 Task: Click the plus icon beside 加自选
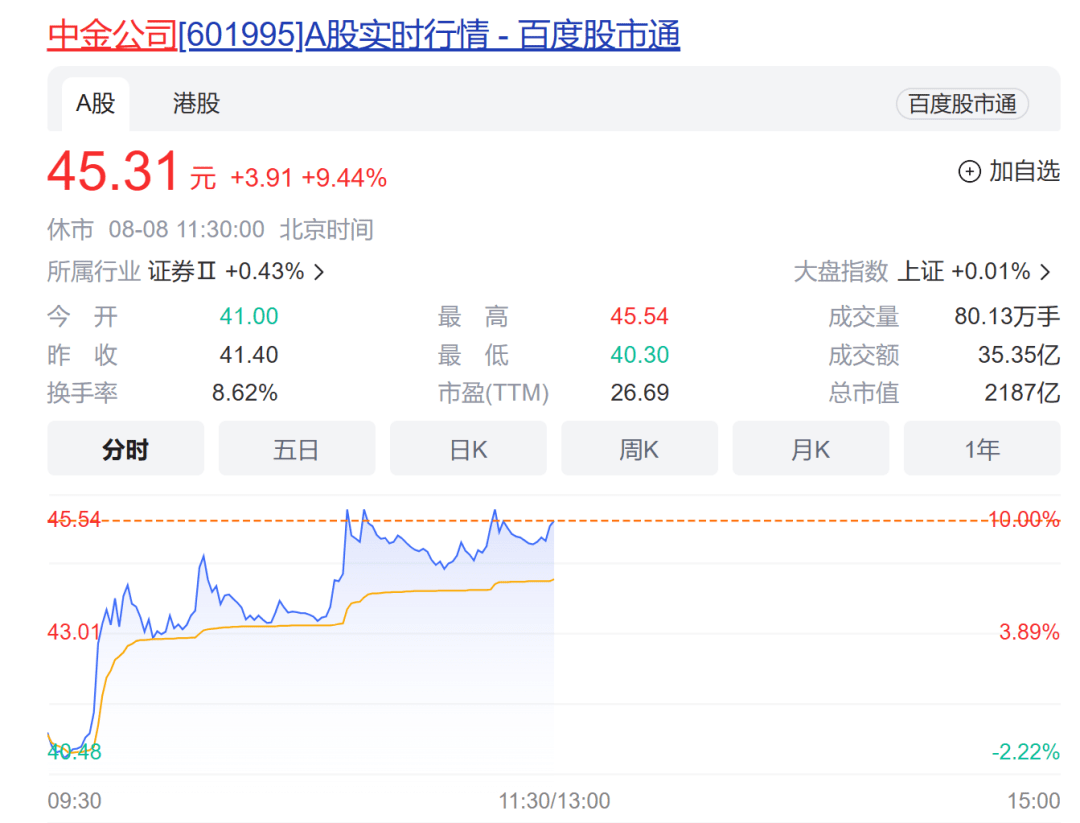point(969,172)
